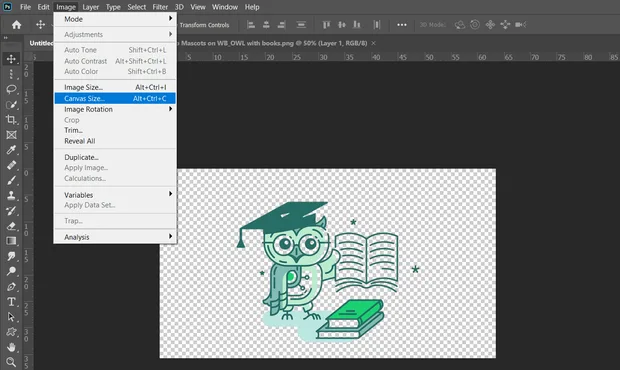The width and height of the screenshot is (620, 370).
Task: Choose Canvas Size from Image menu
Action: click(x=115, y=98)
